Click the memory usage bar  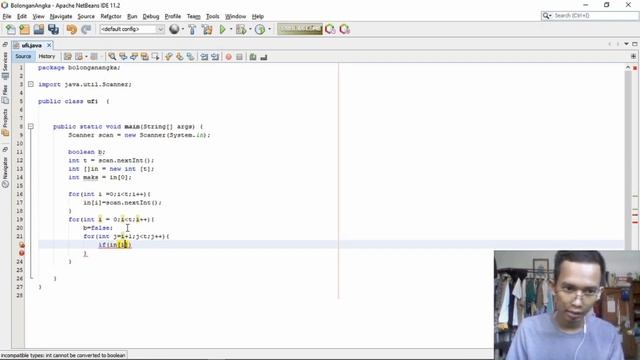[300, 29]
